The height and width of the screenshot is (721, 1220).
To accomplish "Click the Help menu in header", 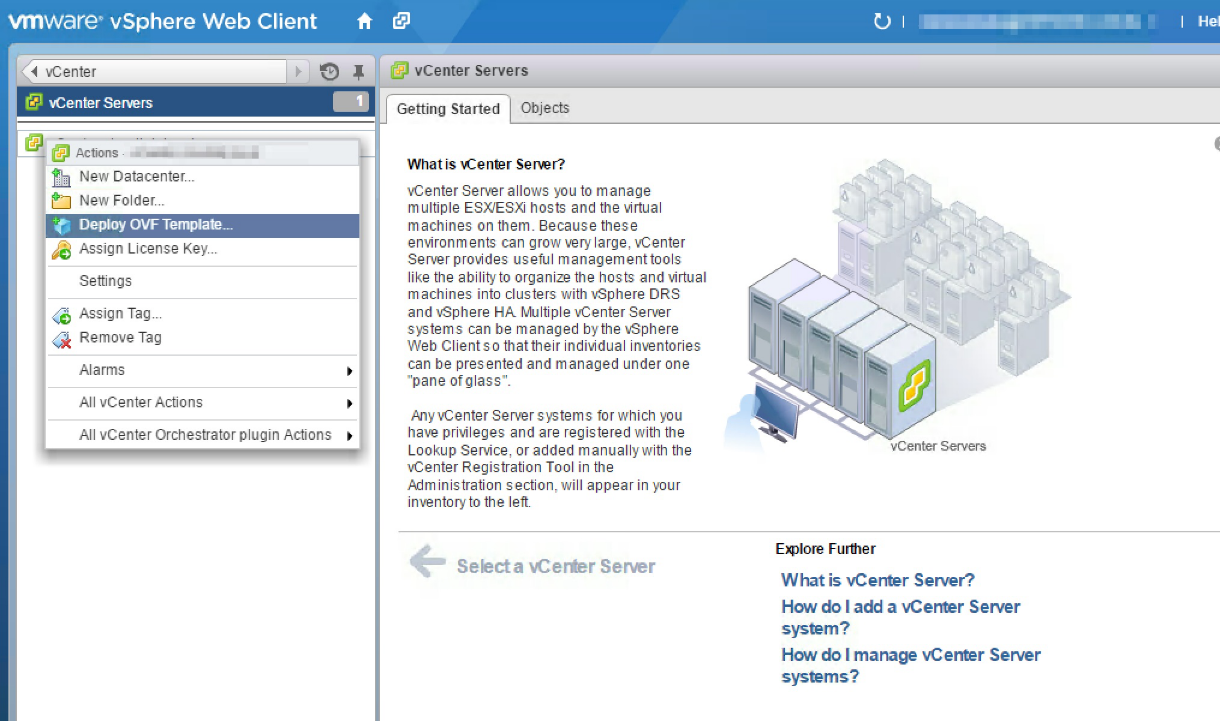I will tap(1208, 21).
